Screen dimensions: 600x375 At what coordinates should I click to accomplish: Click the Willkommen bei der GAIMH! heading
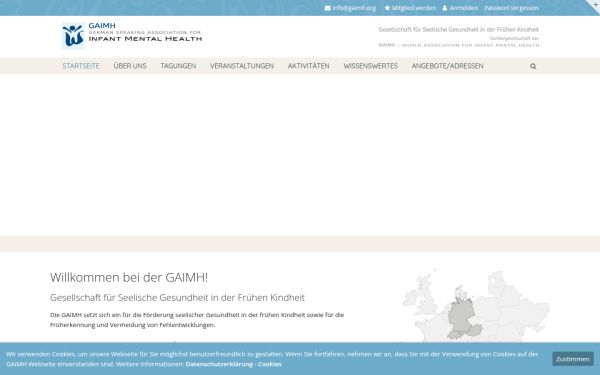pos(129,277)
